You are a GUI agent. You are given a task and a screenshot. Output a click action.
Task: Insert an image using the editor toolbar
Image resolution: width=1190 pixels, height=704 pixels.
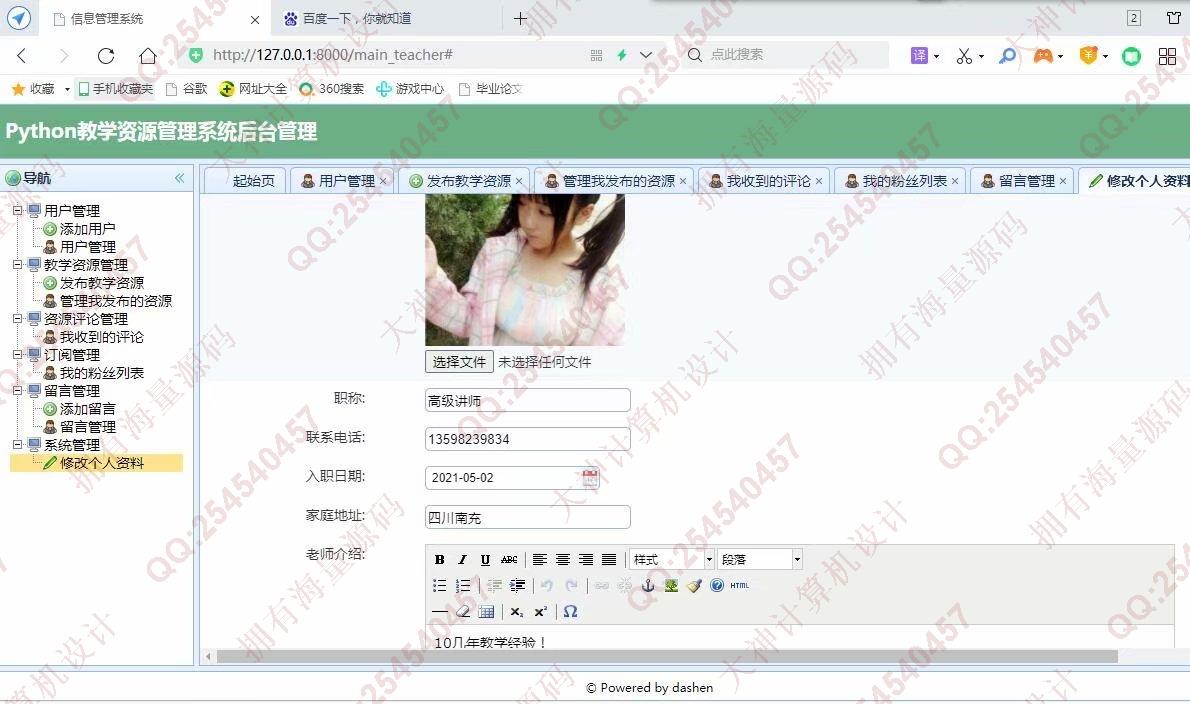click(671, 586)
